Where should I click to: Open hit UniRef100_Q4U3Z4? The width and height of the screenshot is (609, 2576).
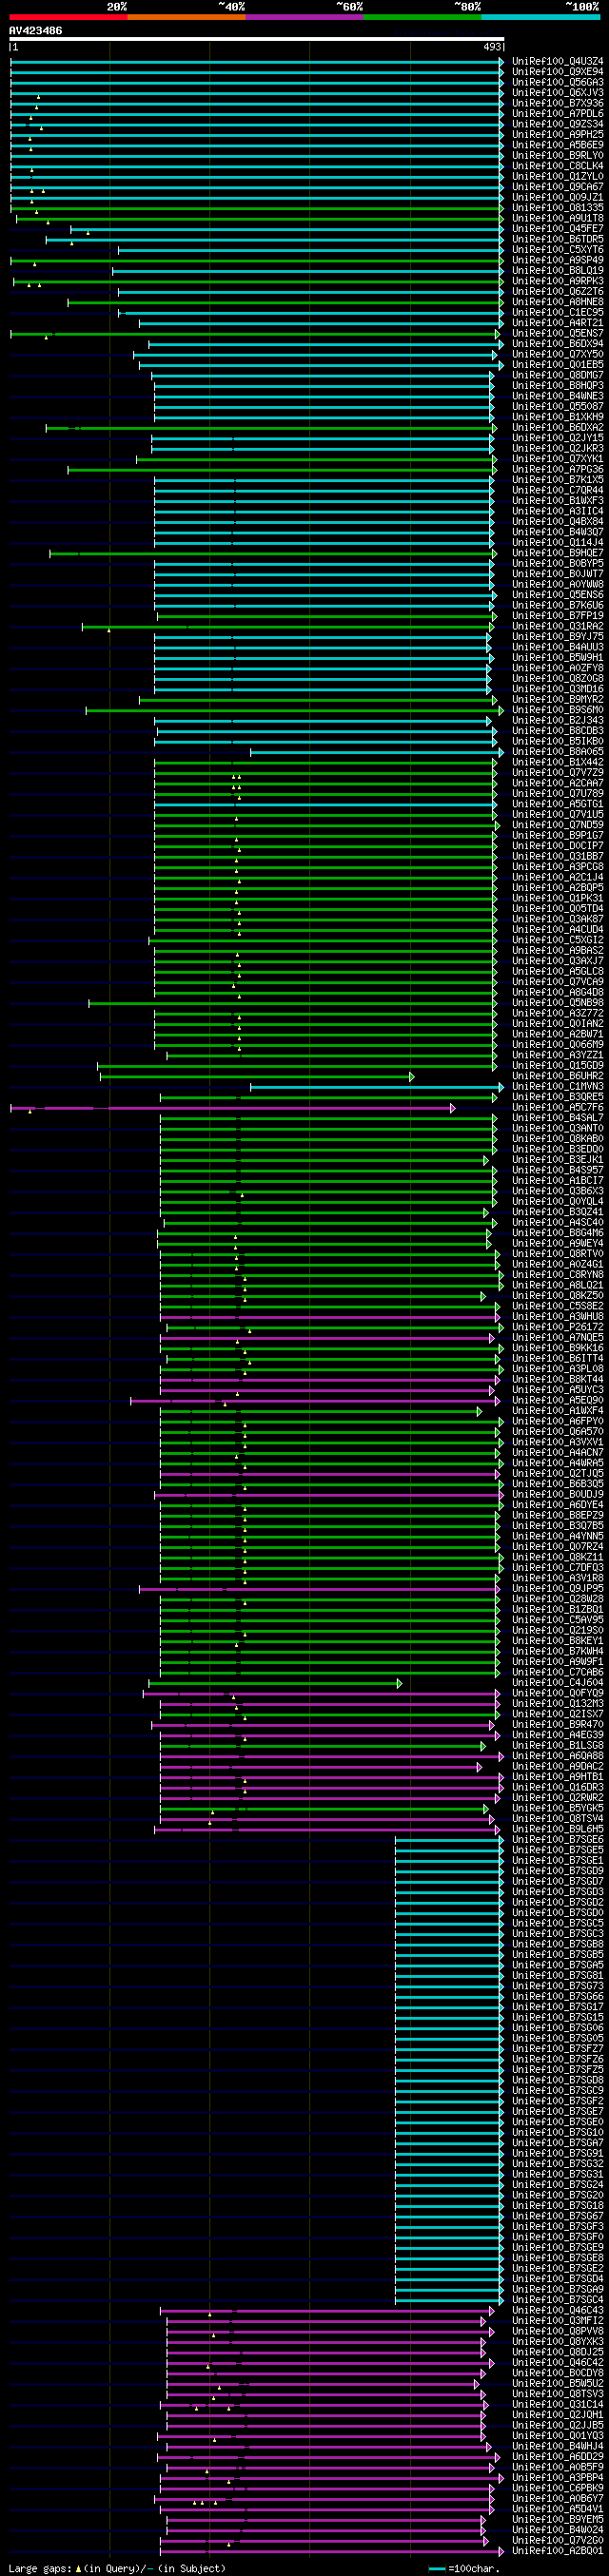(557, 62)
